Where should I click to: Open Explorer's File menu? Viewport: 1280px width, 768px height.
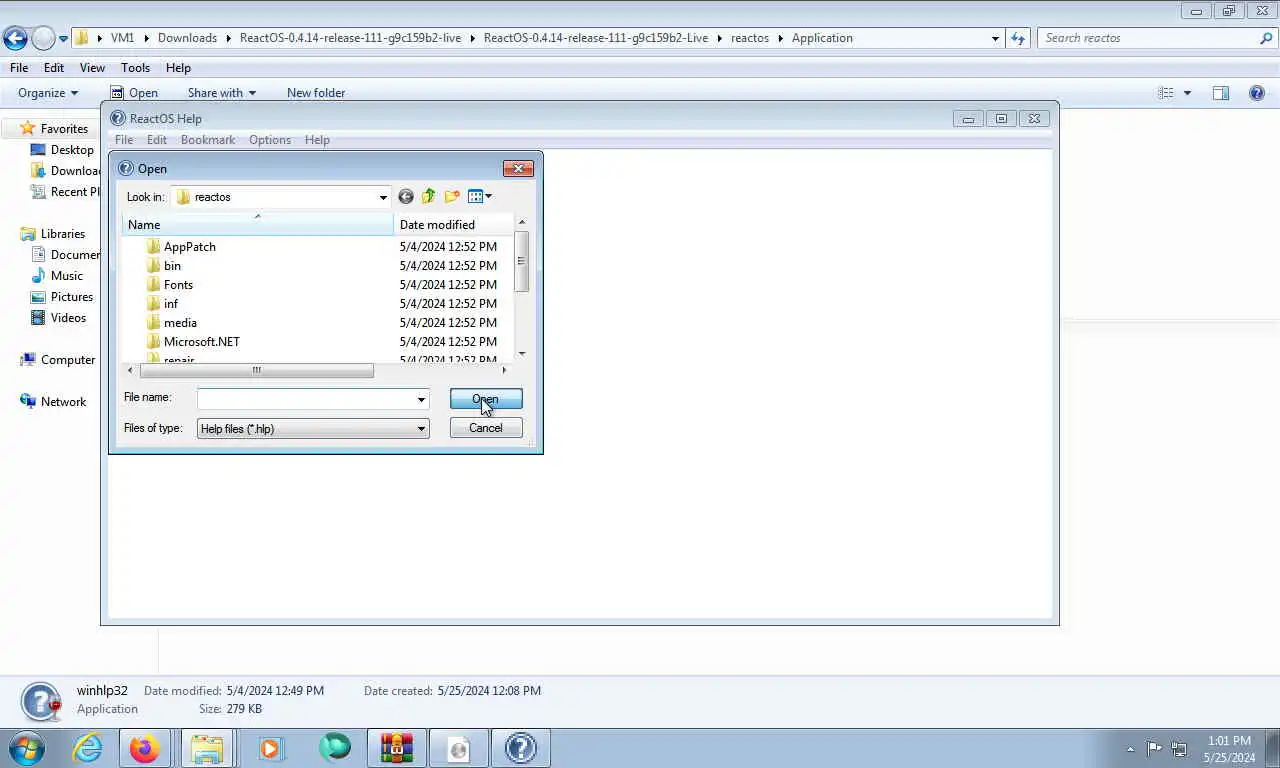click(19, 68)
